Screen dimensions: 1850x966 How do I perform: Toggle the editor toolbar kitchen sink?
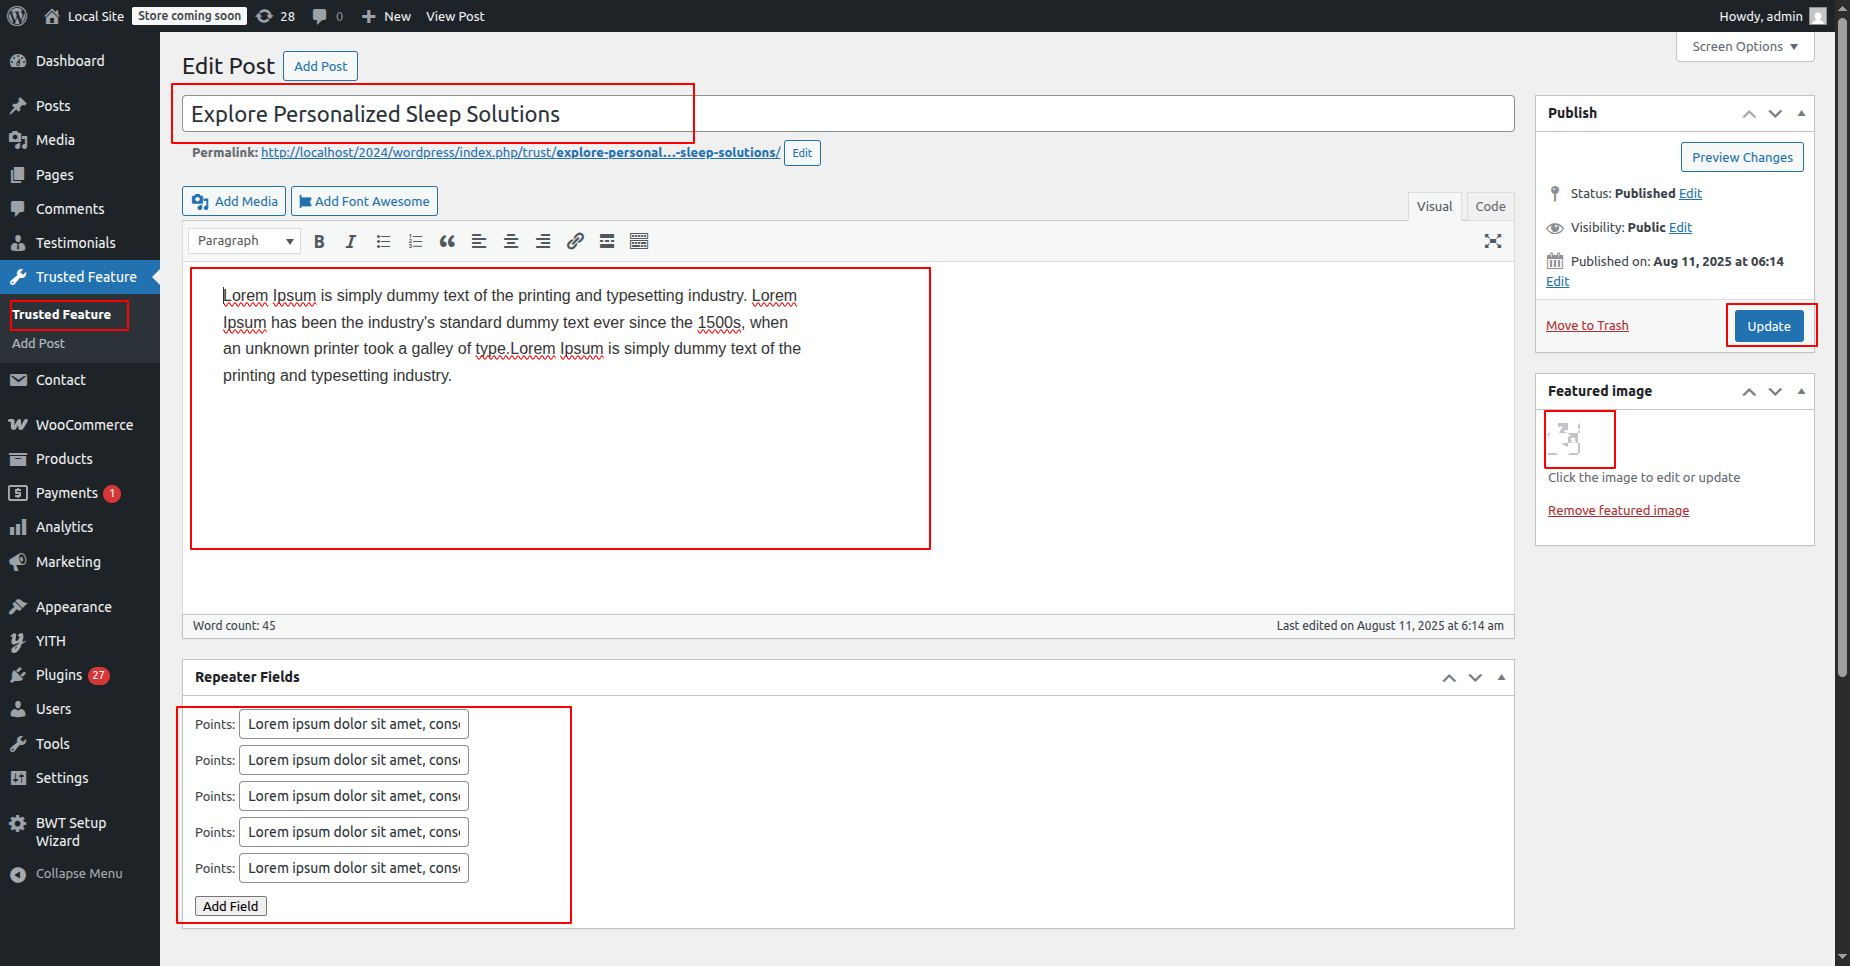(639, 241)
